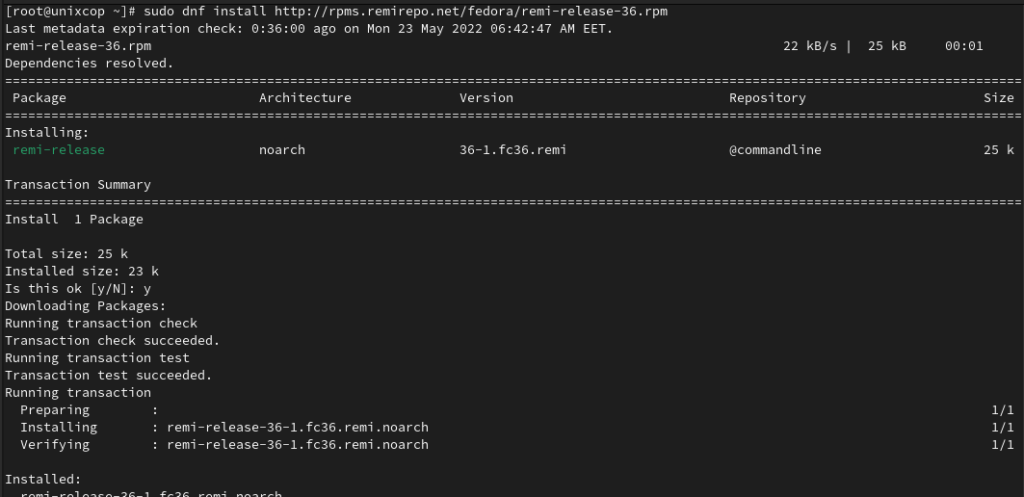
Task: Click the Size column header
Action: click(999, 98)
